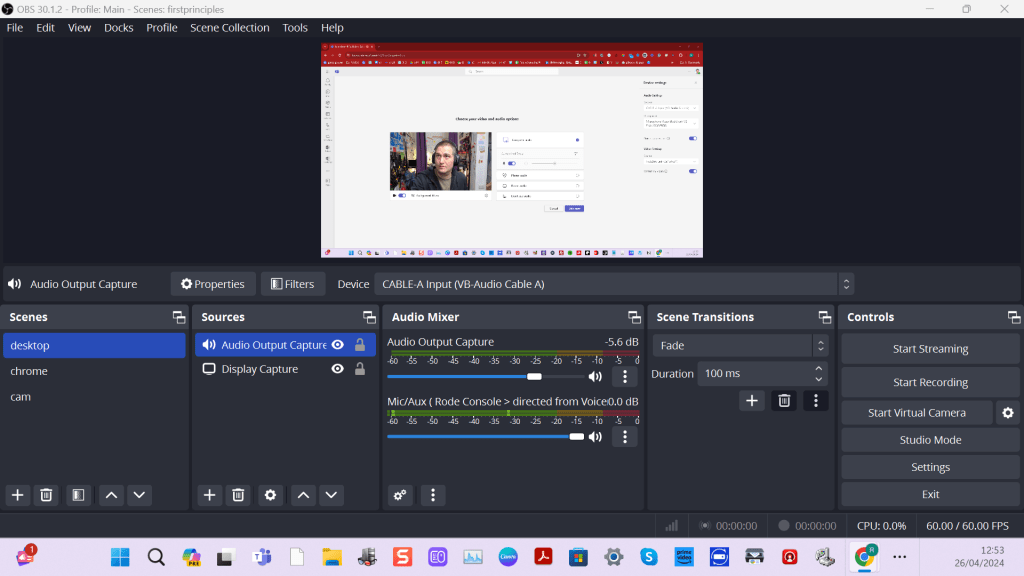Open source properties gear icon
This screenshot has width=1024, height=576.
pyautogui.click(x=270, y=495)
